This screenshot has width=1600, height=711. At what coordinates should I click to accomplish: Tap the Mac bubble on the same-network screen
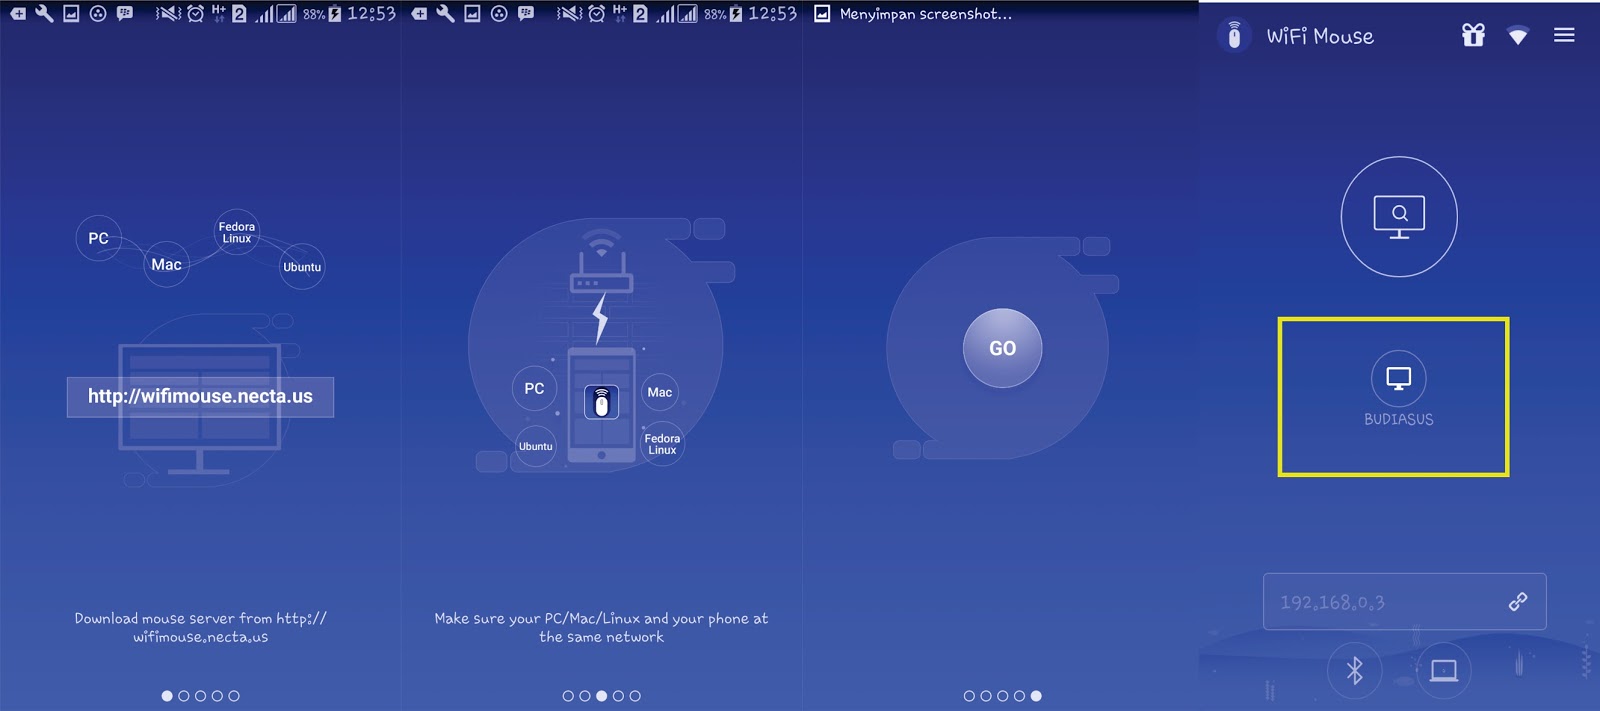coord(659,392)
